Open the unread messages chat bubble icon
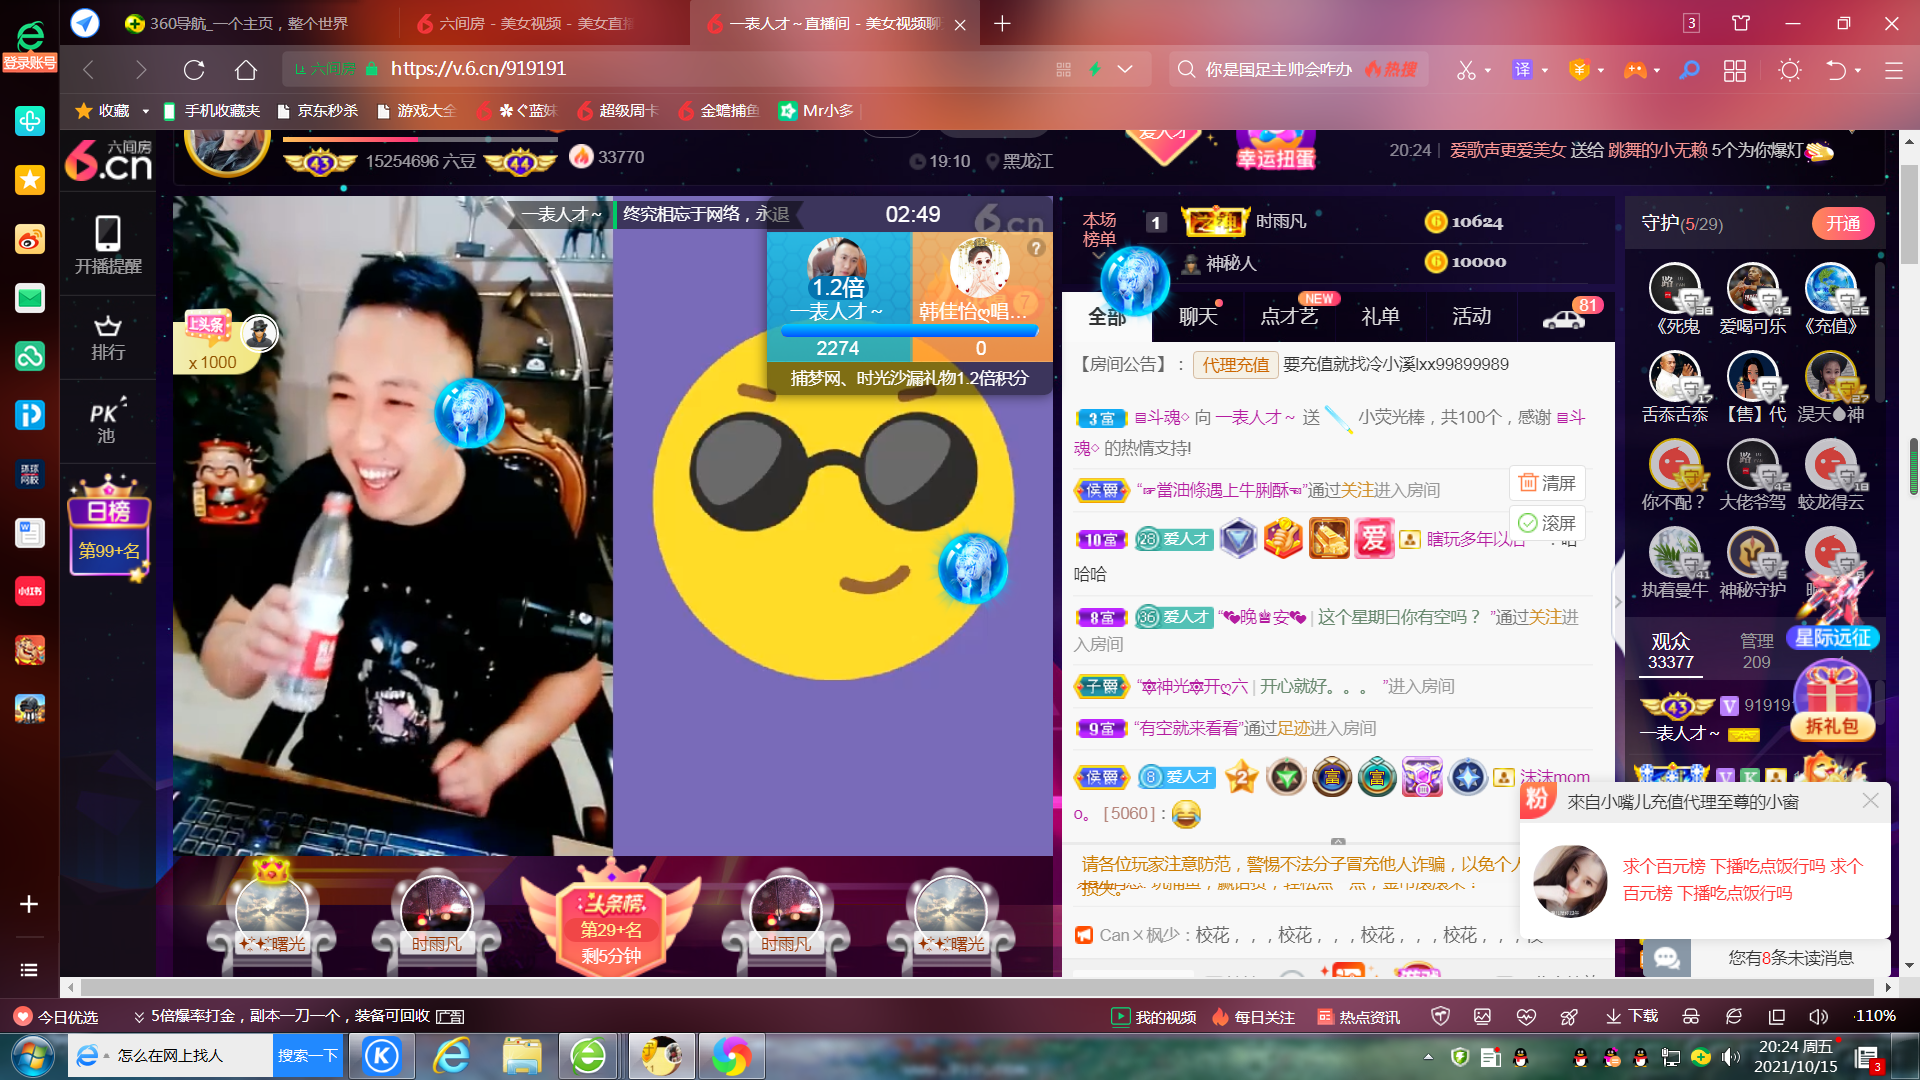 pos(1666,958)
